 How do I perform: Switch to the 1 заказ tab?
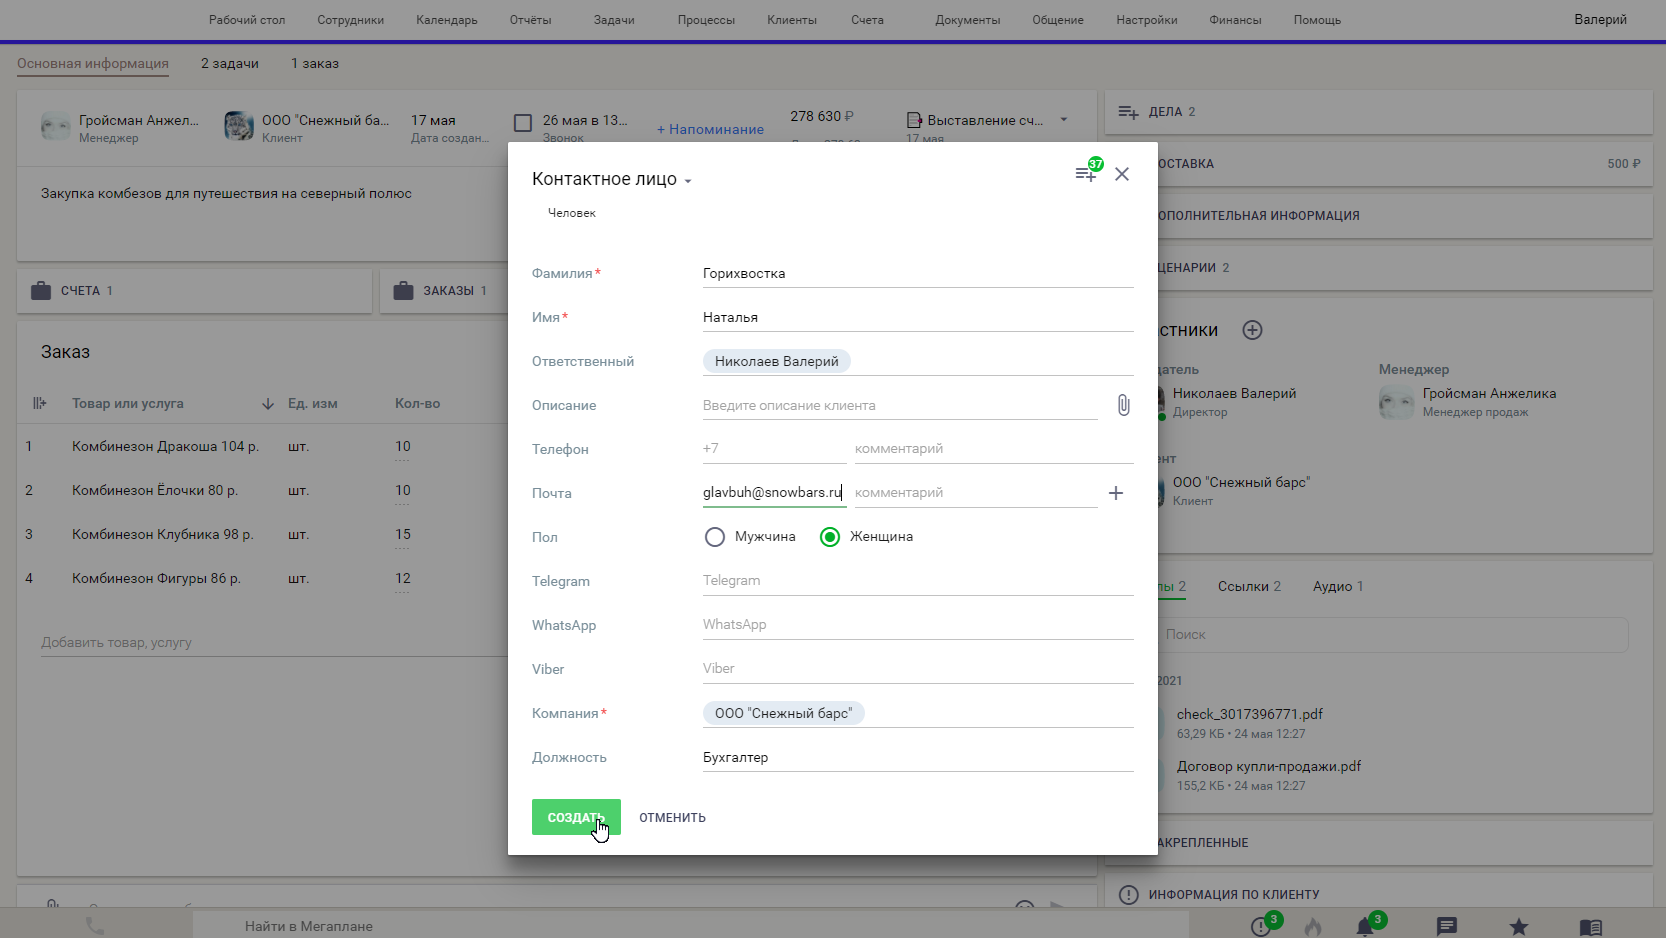(315, 64)
